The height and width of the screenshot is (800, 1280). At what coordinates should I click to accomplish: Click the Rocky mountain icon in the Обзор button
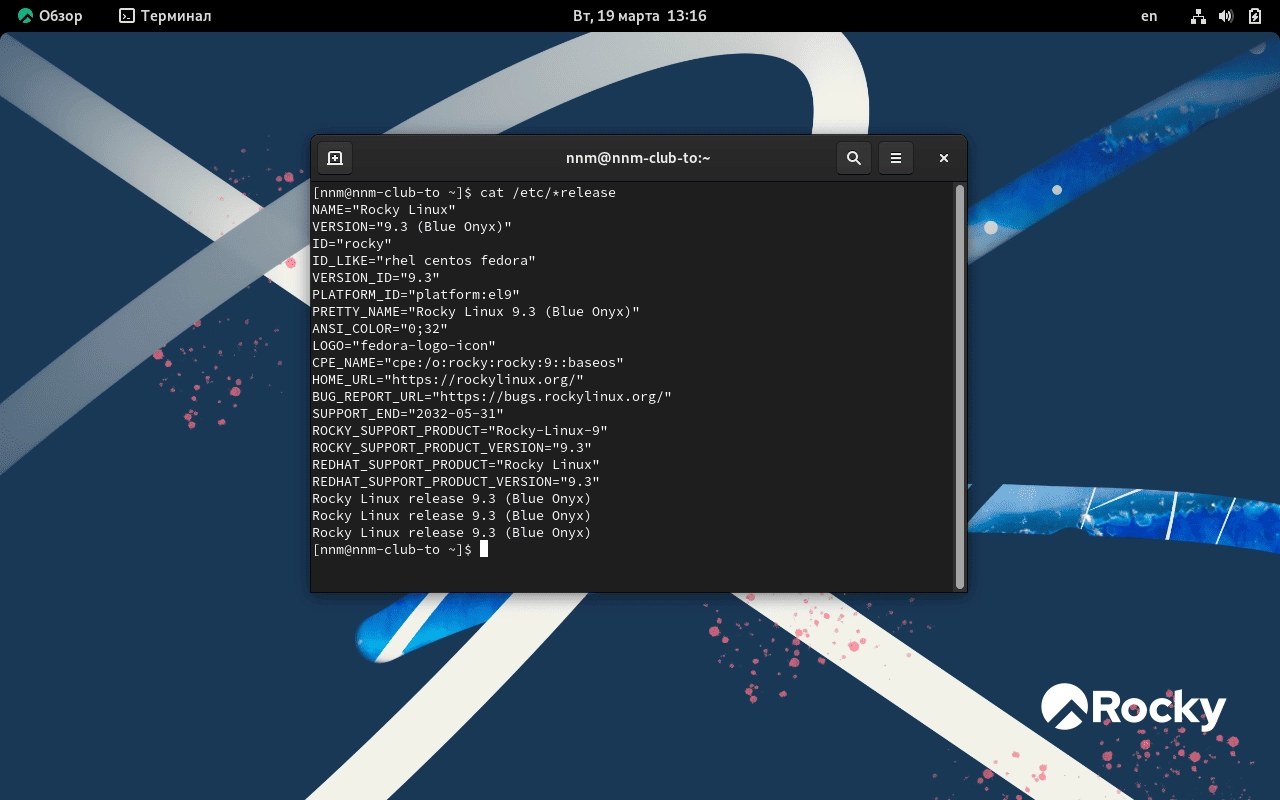(25, 16)
